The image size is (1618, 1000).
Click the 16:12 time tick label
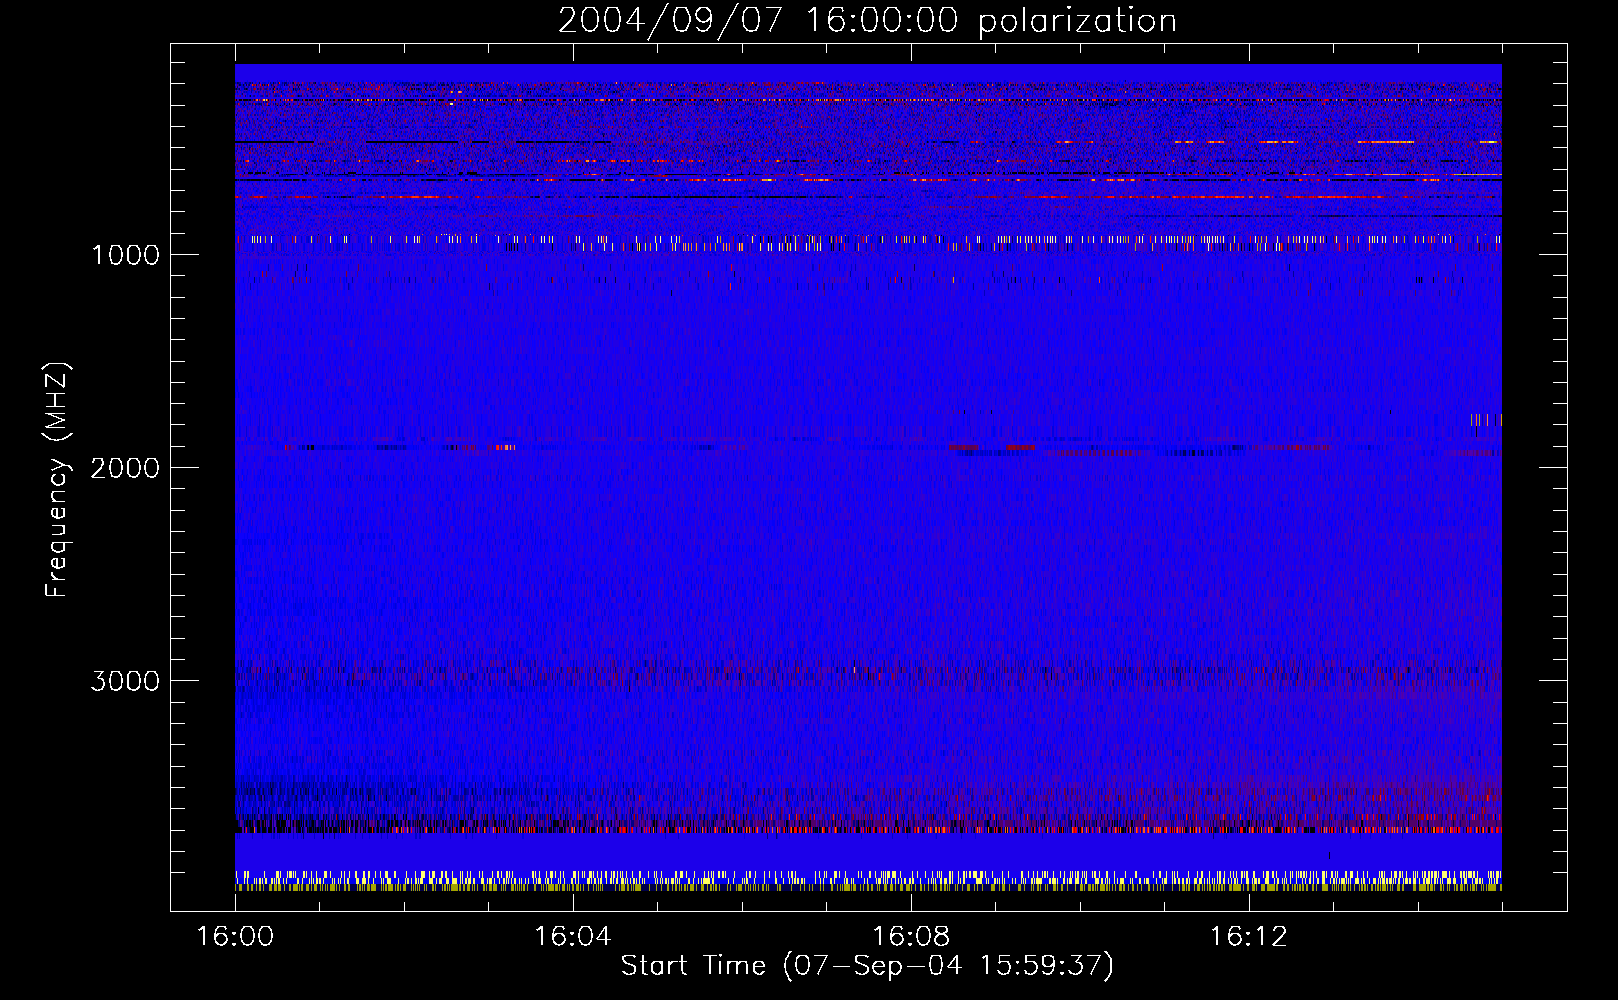pyautogui.click(x=1249, y=937)
